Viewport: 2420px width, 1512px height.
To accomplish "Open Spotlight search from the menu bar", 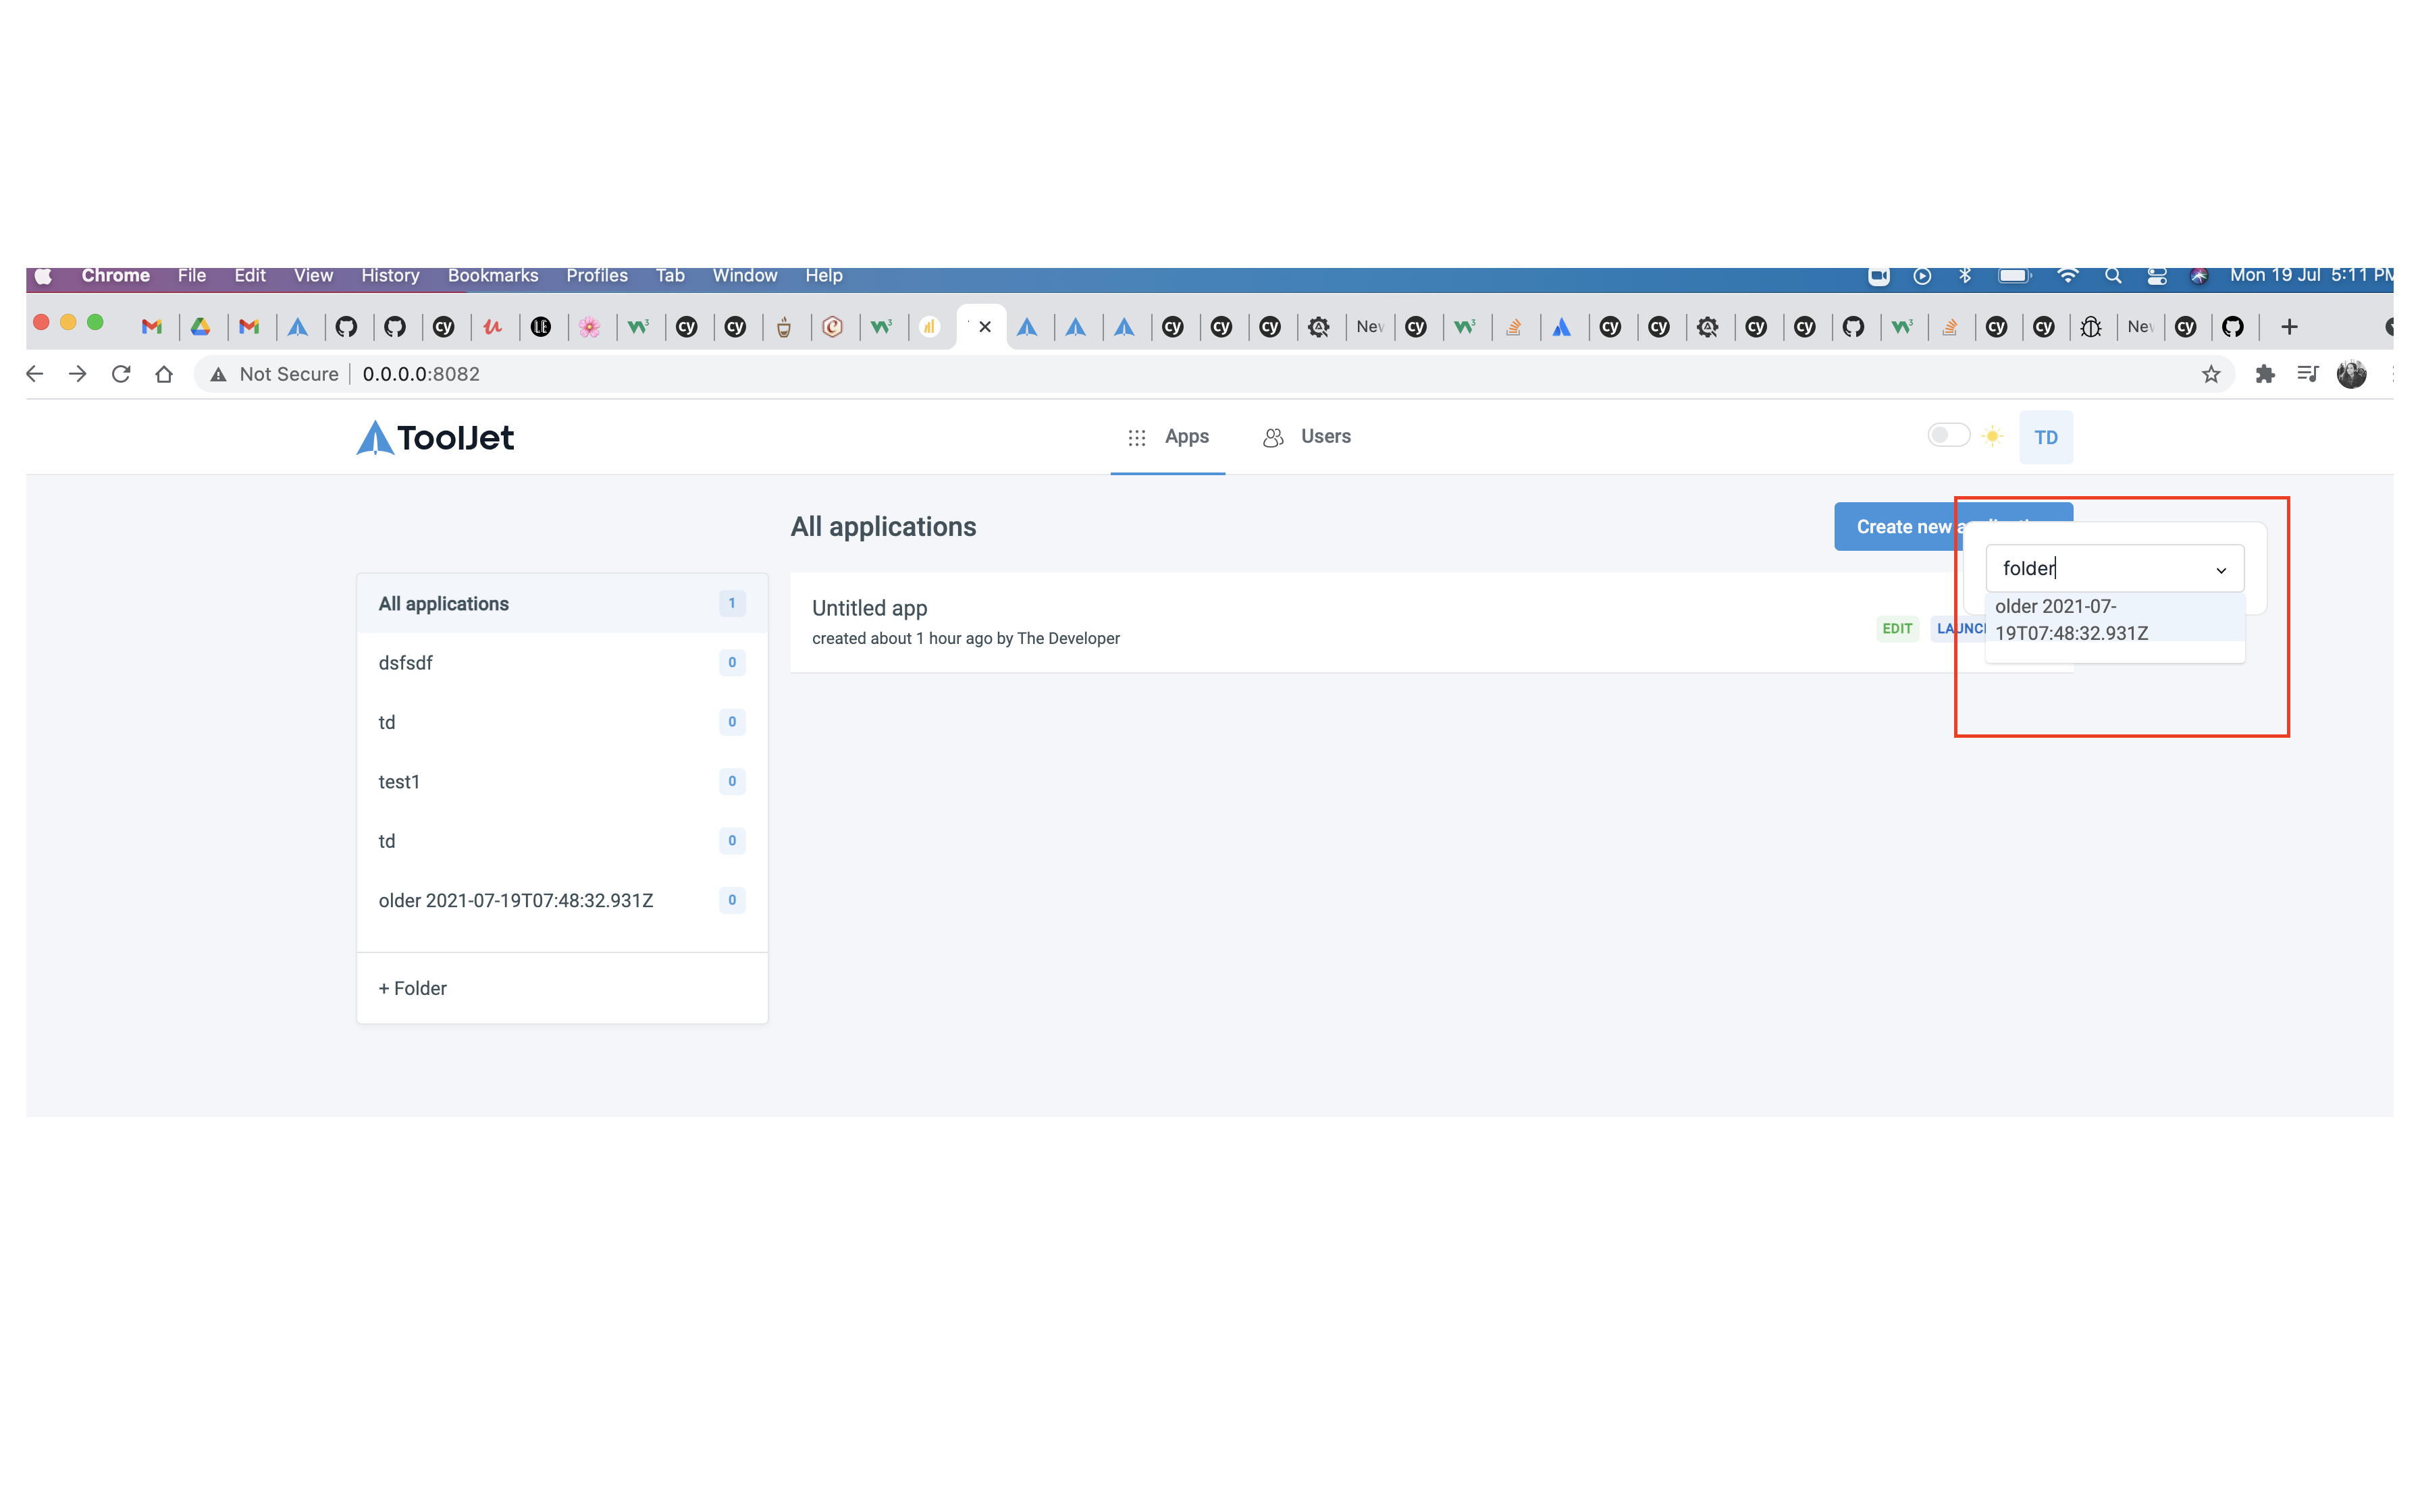I will pos(2112,276).
